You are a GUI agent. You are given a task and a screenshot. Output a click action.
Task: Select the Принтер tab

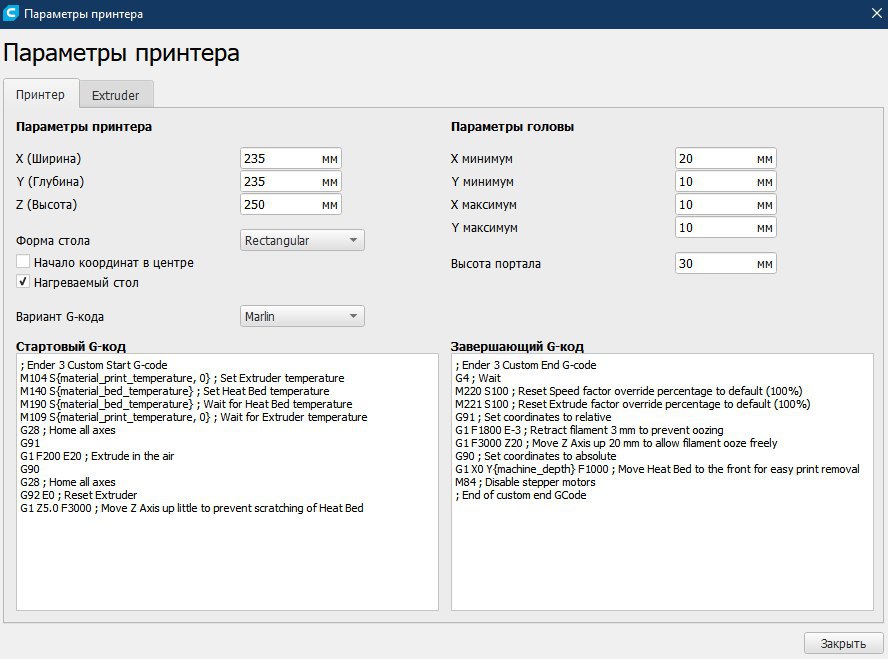(x=40, y=95)
